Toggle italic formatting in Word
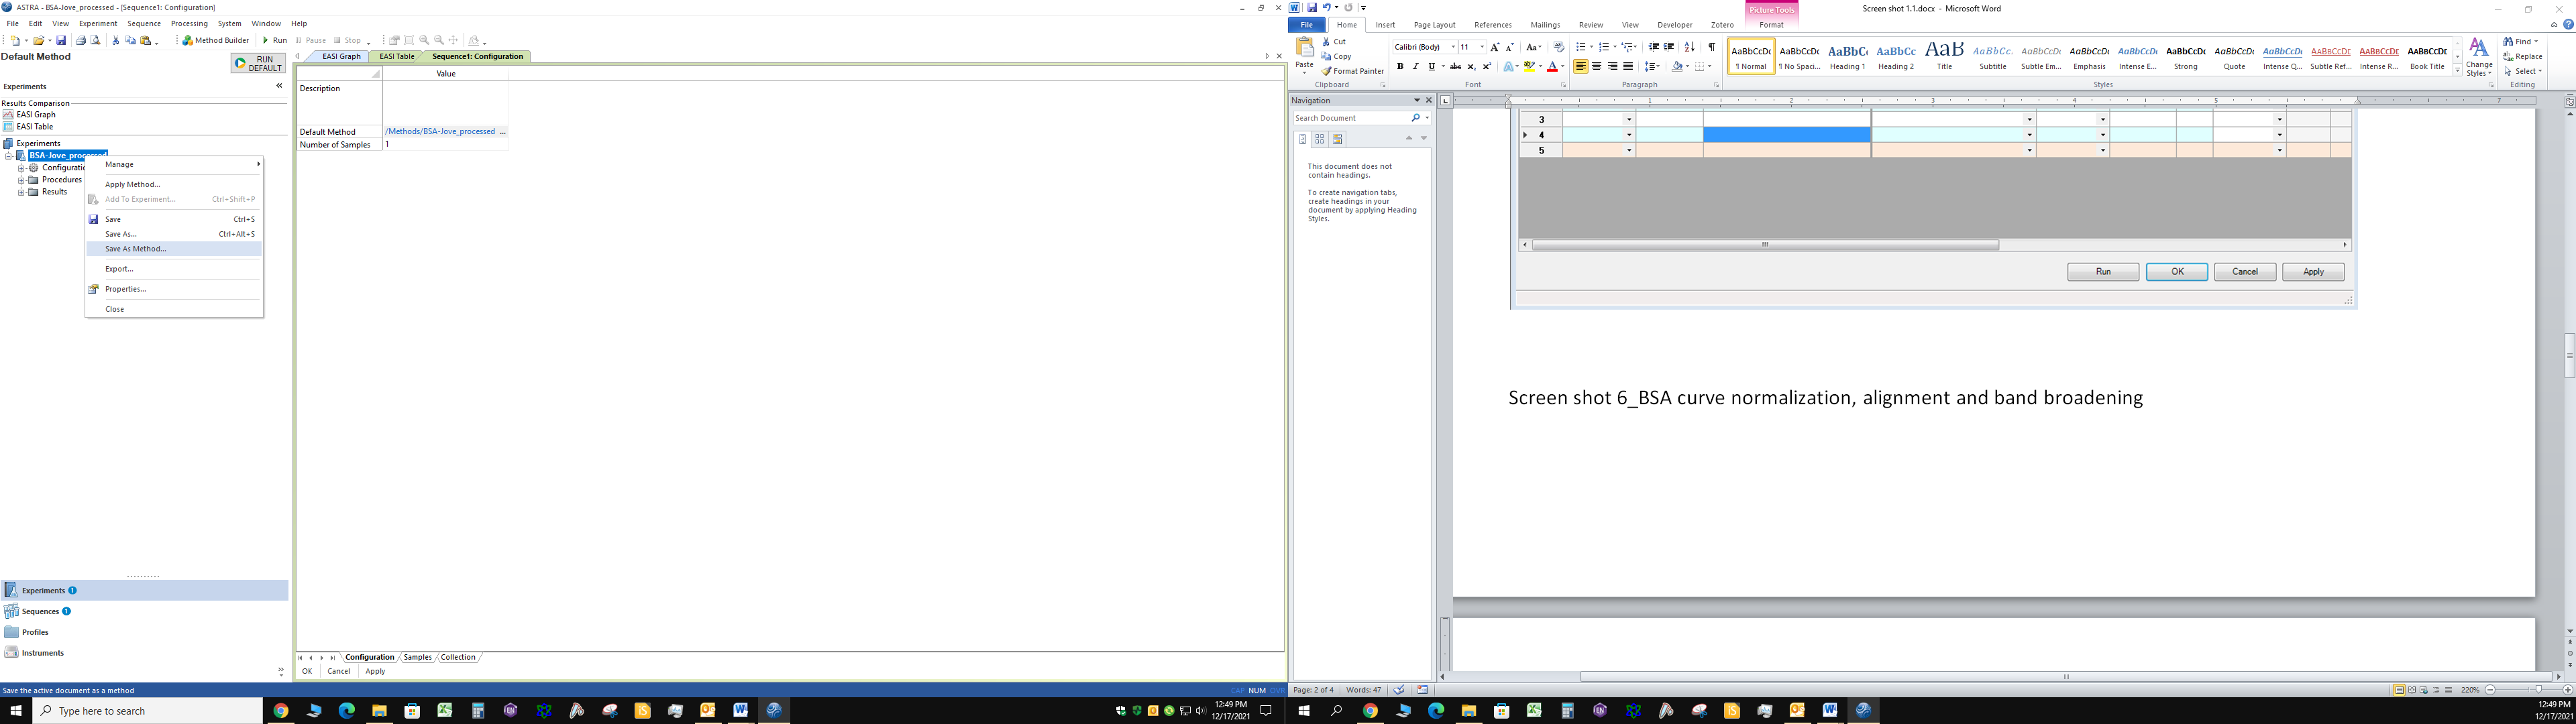The width and height of the screenshot is (2576, 724). [x=1415, y=67]
